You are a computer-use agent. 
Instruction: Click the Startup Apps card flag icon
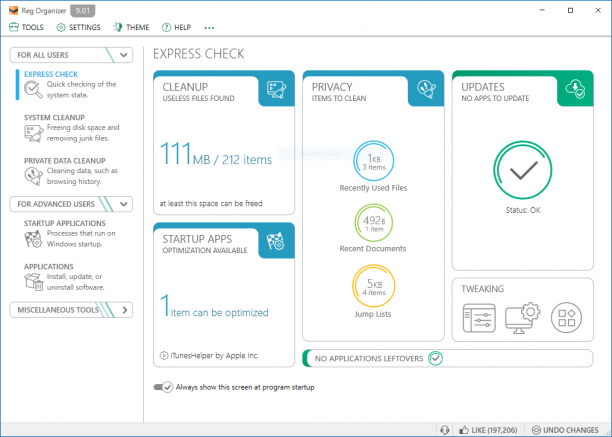click(276, 242)
